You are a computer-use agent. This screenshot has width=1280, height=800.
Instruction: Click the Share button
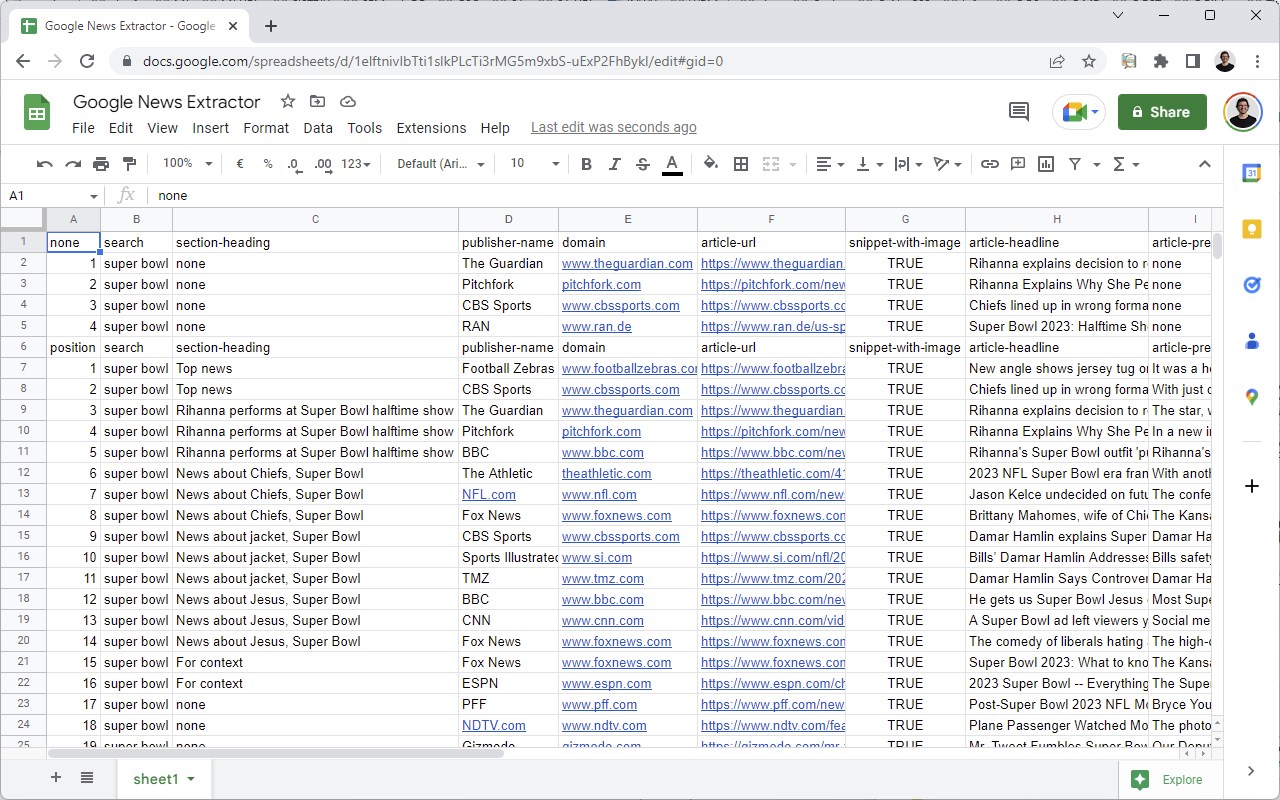[x=1162, y=112]
